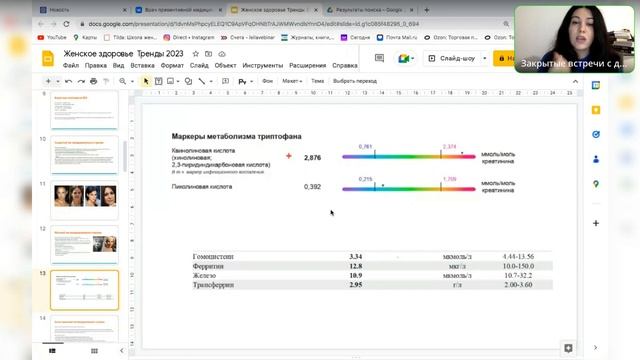Image resolution: width=640 pixels, height=360 pixels.
Task: Add a new slide with plus button
Action: click(x=48, y=81)
